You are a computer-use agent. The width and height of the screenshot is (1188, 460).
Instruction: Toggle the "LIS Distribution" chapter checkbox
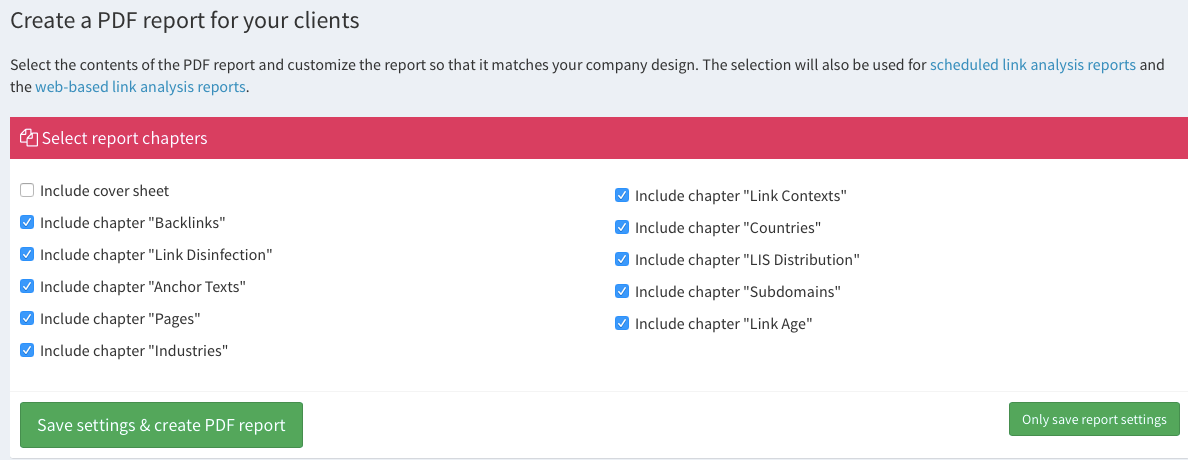click(x=622, y=259)
